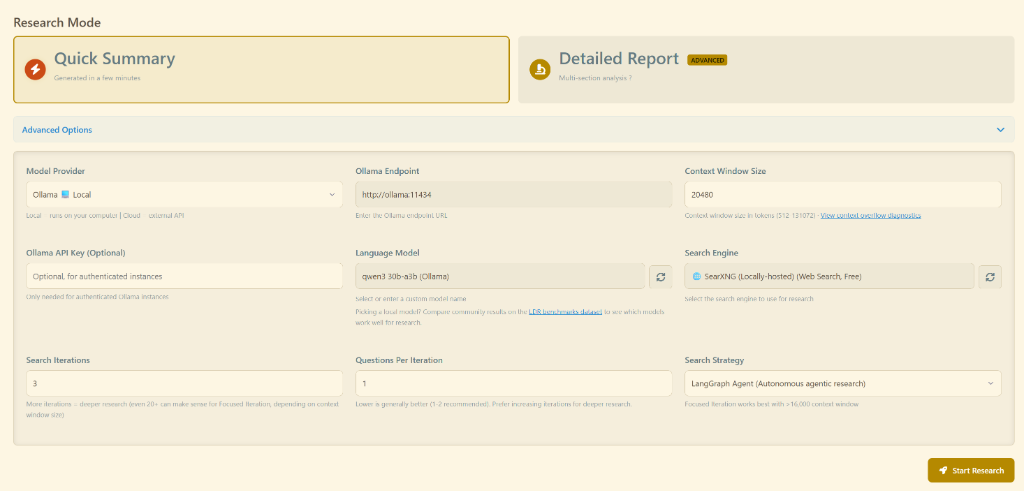This screenshot has height=491, width=1024.
Task: Open the LDR benchmarks dataset link
Action: (565, 312)
